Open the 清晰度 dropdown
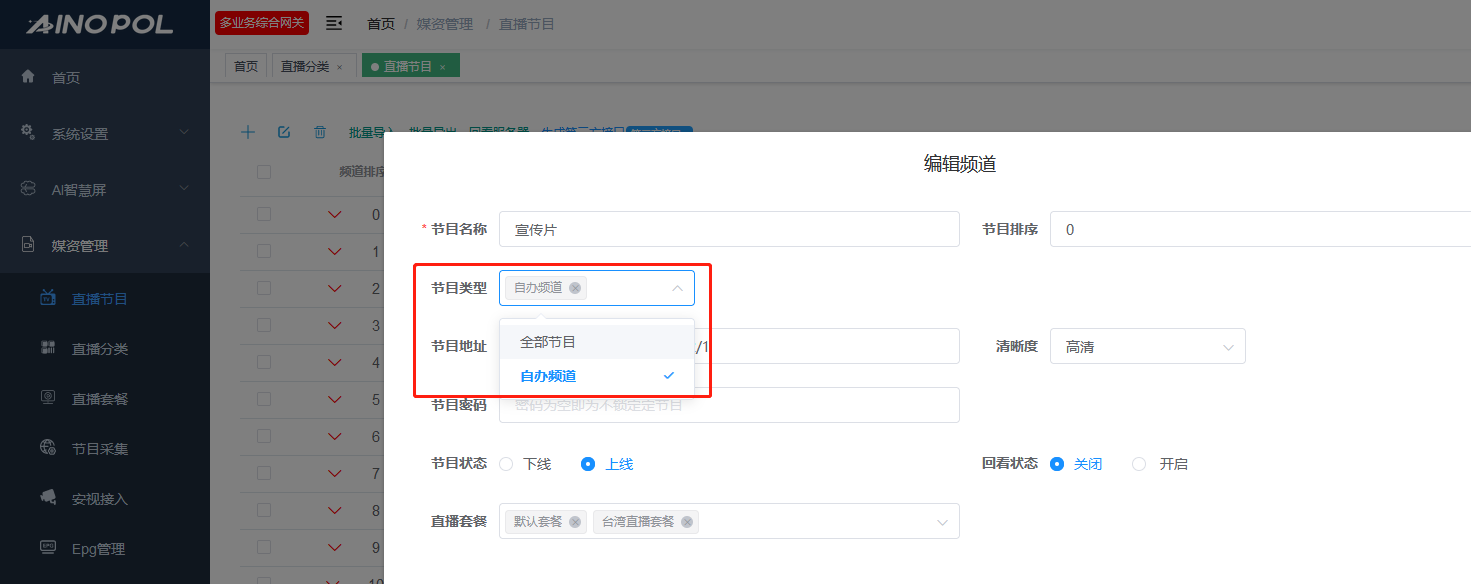Screen dimensions: 1471x584 (x=1147, y=347)
